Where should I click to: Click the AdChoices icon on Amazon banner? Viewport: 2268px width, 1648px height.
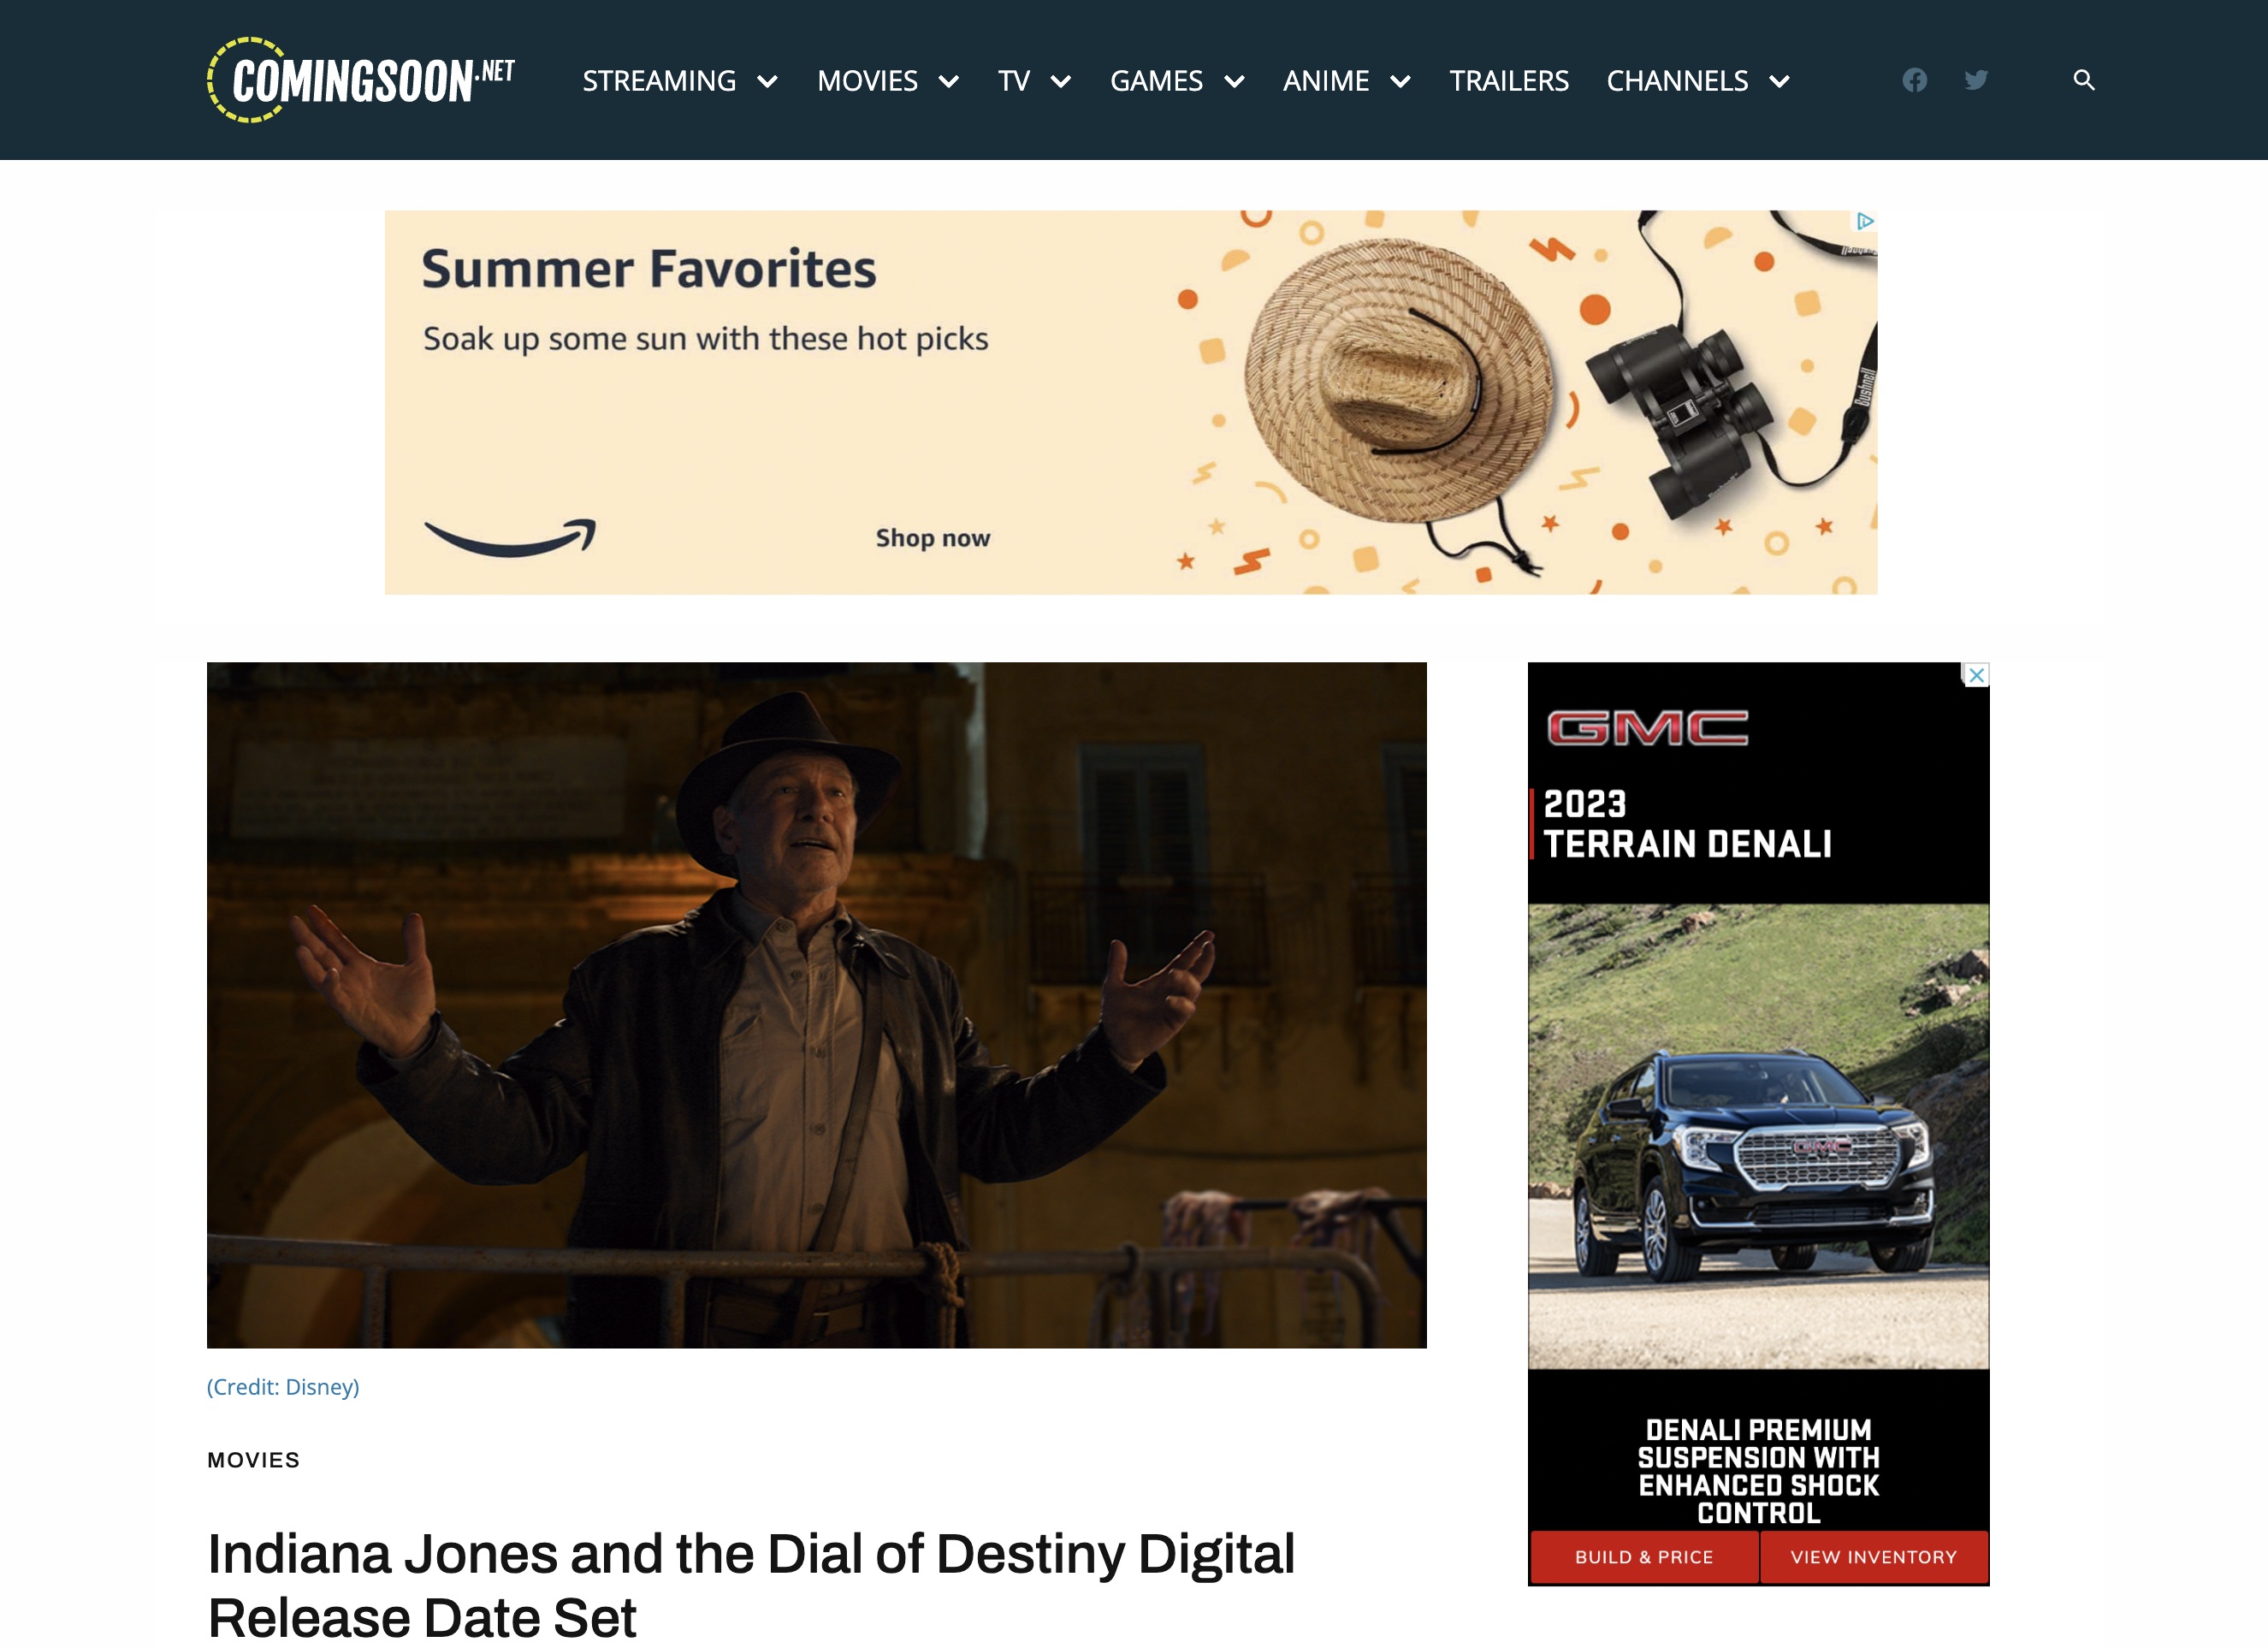pyautogui.click(x=1865, y=221)
